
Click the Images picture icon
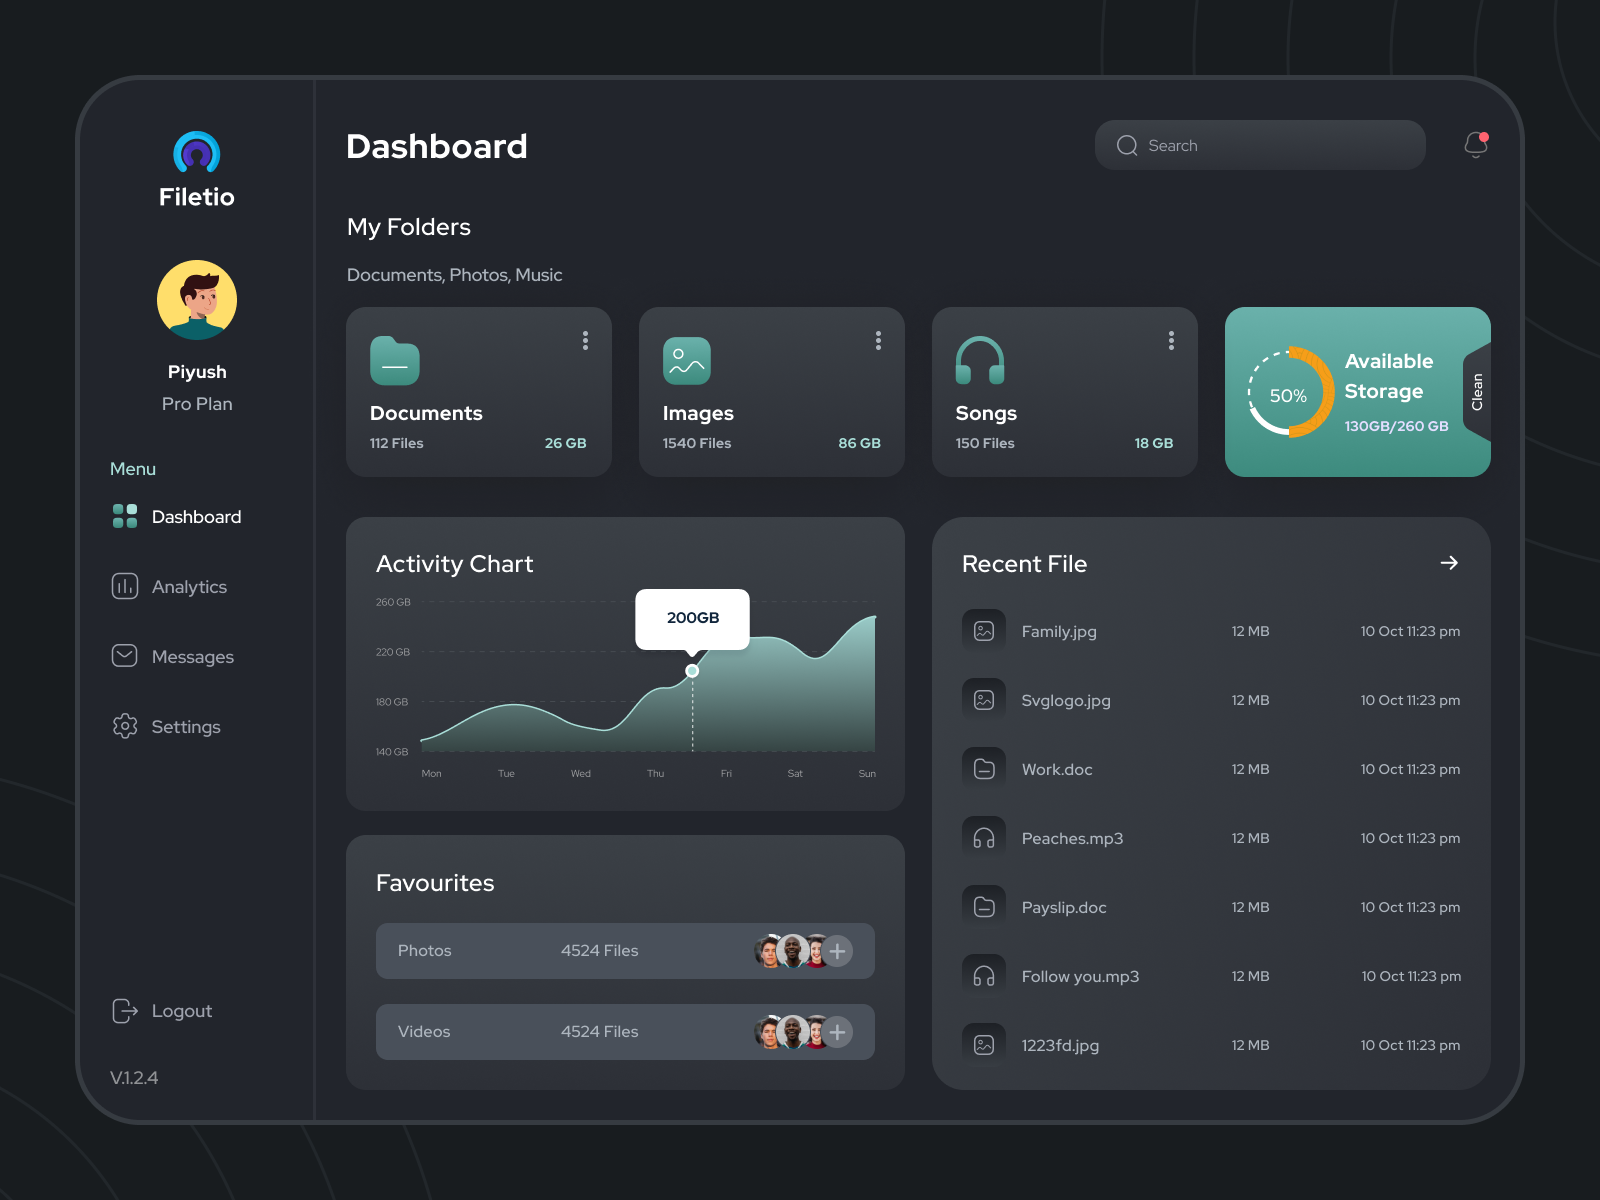[x=687, y=361]
